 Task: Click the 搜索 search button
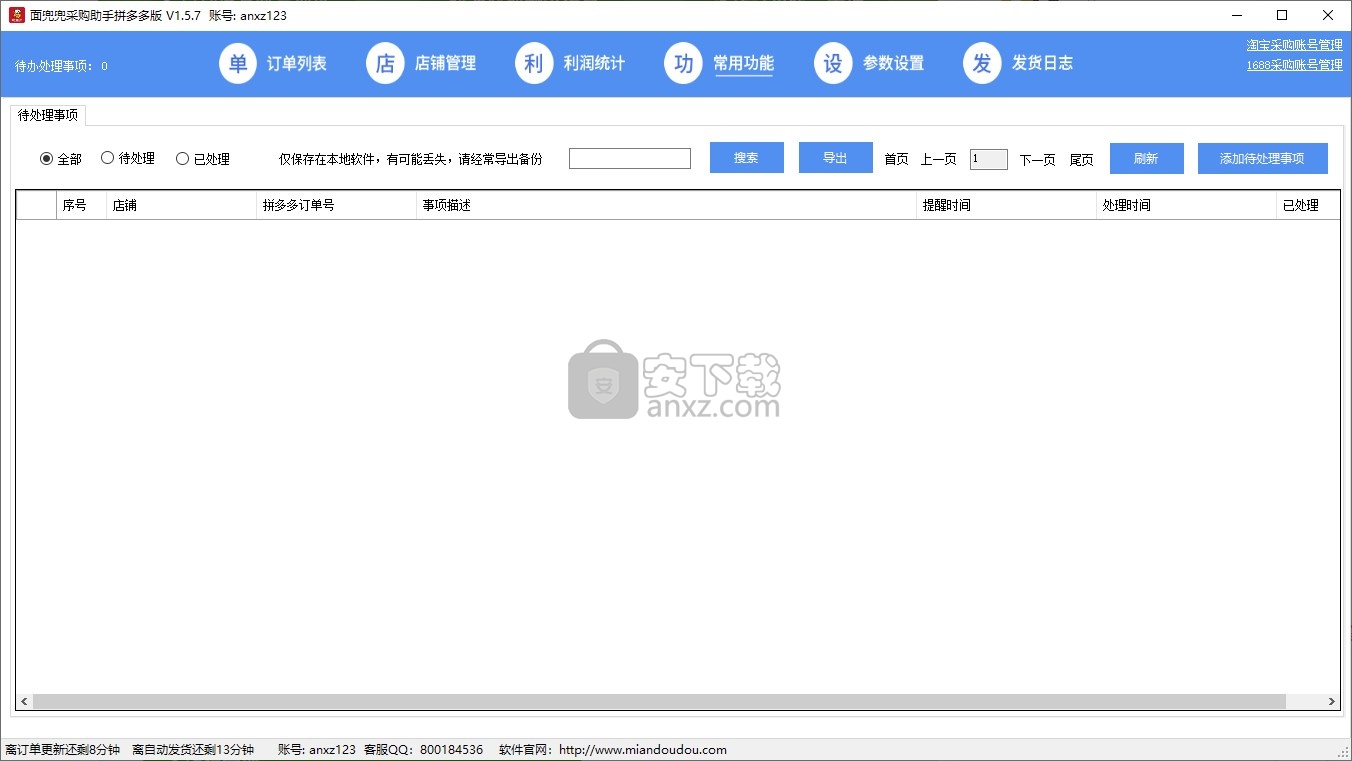point(747,158)
